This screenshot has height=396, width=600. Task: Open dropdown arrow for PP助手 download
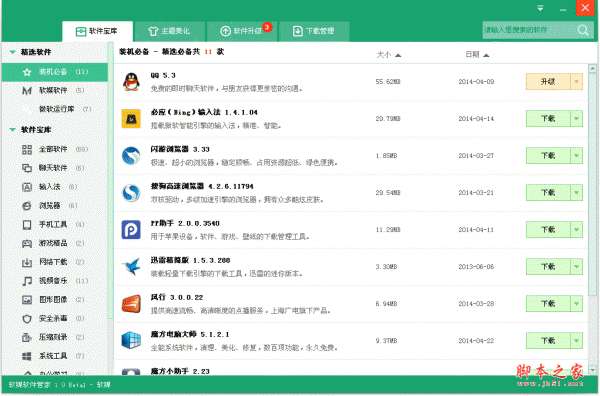(577, 230)
